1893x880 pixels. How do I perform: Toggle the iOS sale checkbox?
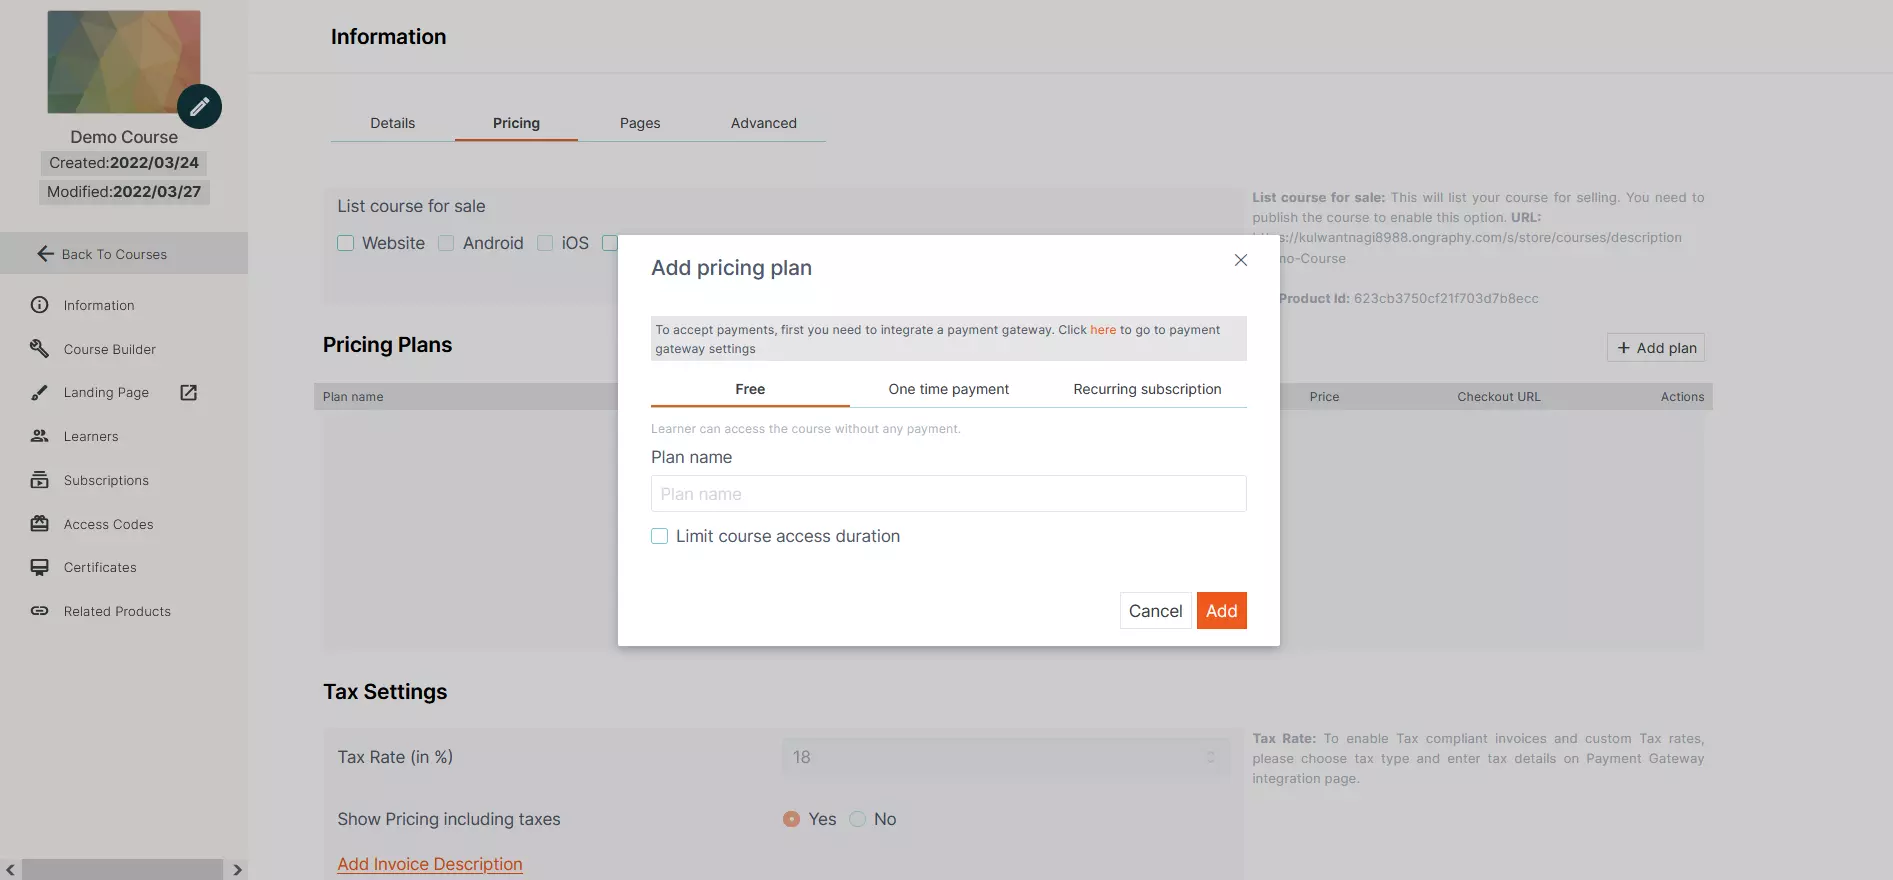click(545, 243)
